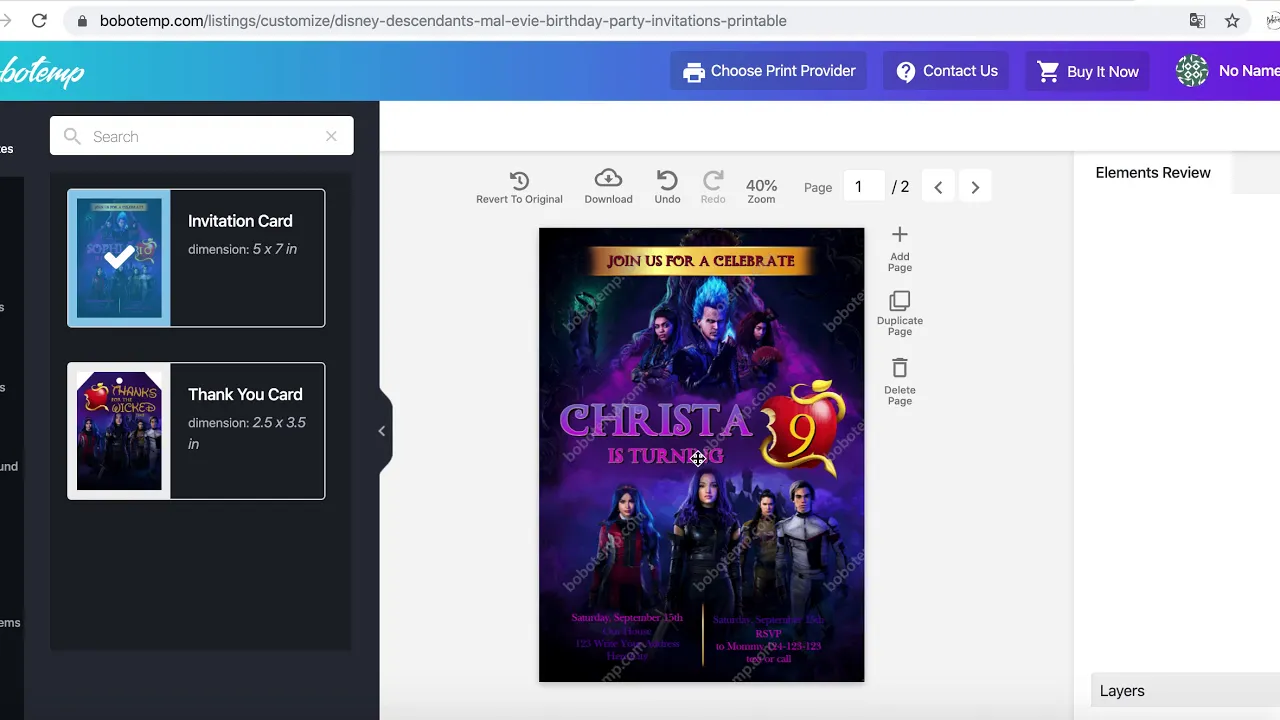The image size is (1280, 720).
Task: Open the Elements Review tab
Action: 1153,173
